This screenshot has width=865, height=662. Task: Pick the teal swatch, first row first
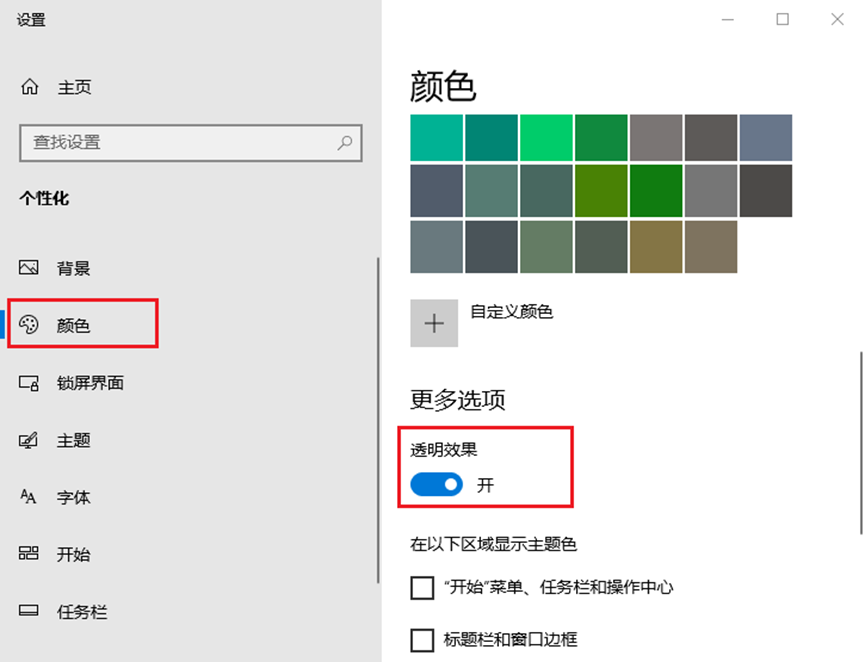436,138
